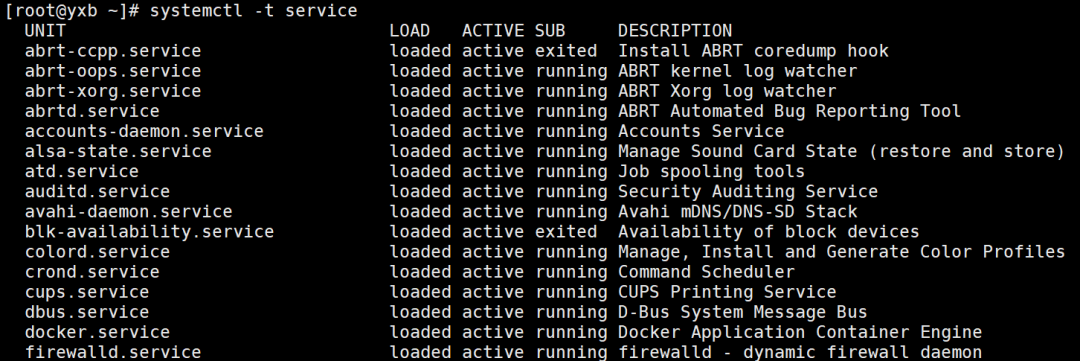Select accounts-daemon.service unit name
Screen dimensions: 1080x361
[x=145, y=131]
